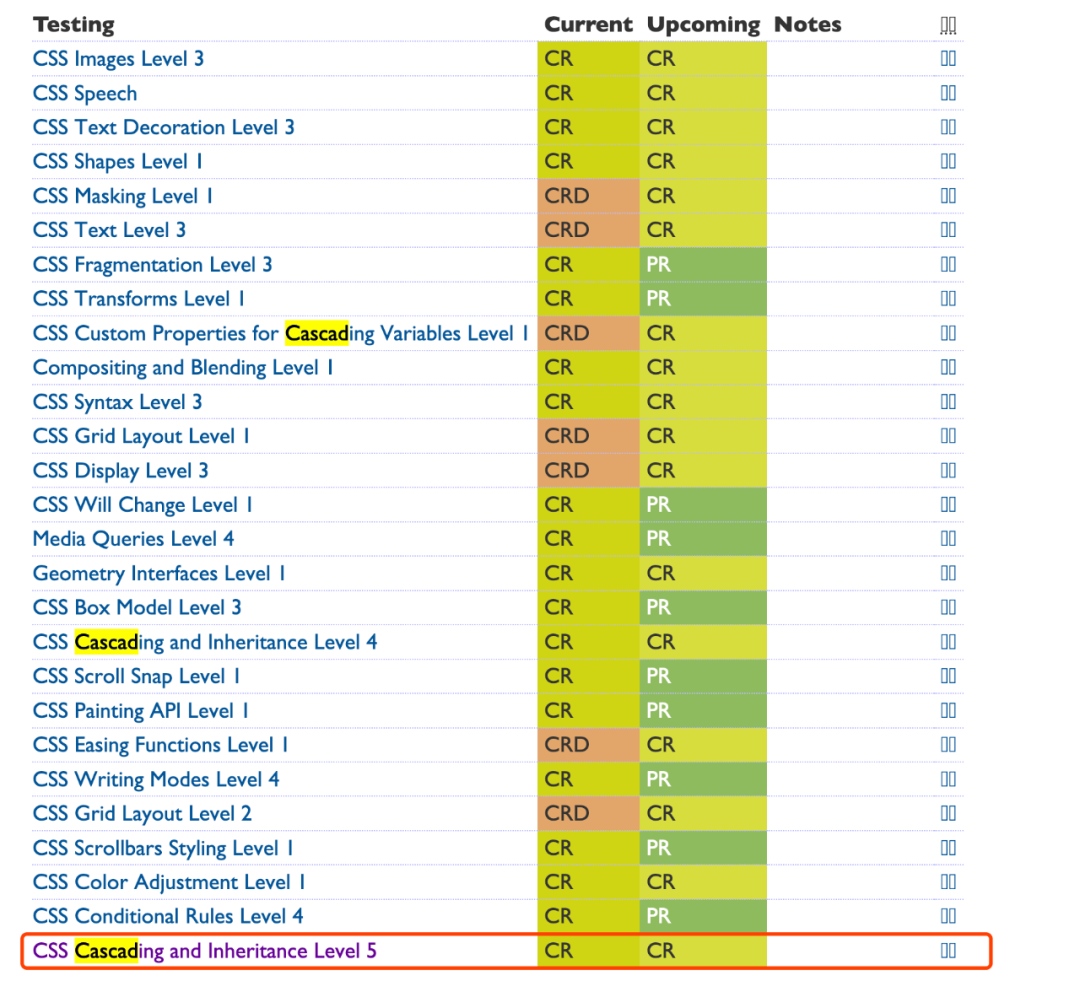The height and width of the screenshot is (981, 1080).
Task: Open CSS Custom Properties for Cascading Variables Level 1
Action: tap(281, 333)
